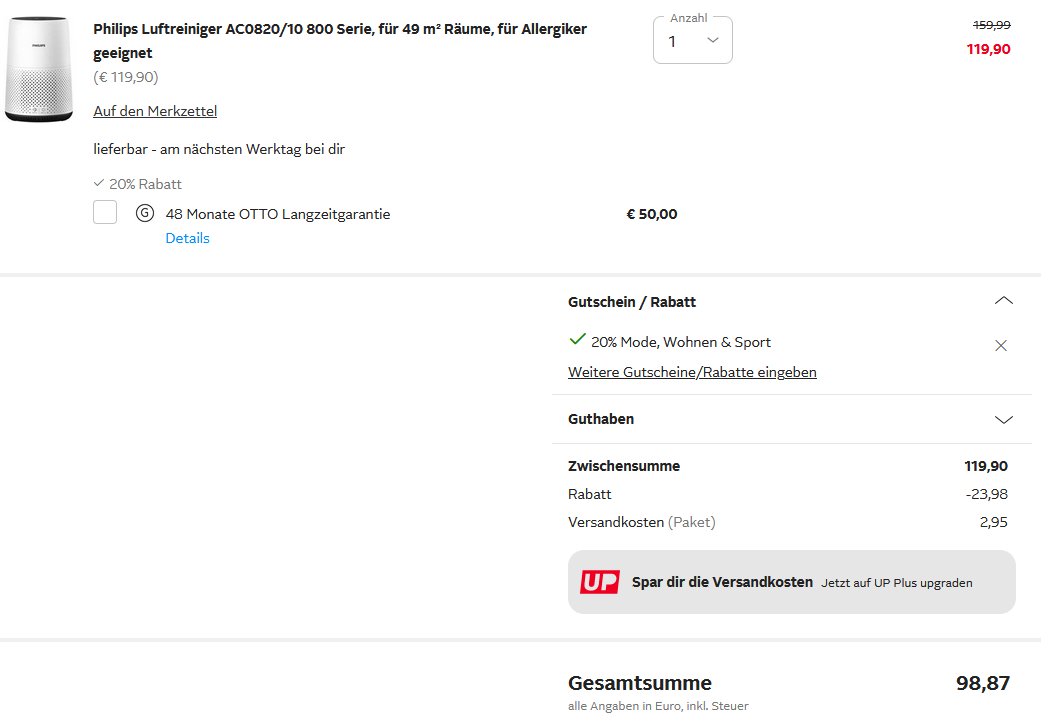Select the struck-through 159,99 original price
Image resolution: width=1041 pixels, height=722 pixels.
coord(991,25)
